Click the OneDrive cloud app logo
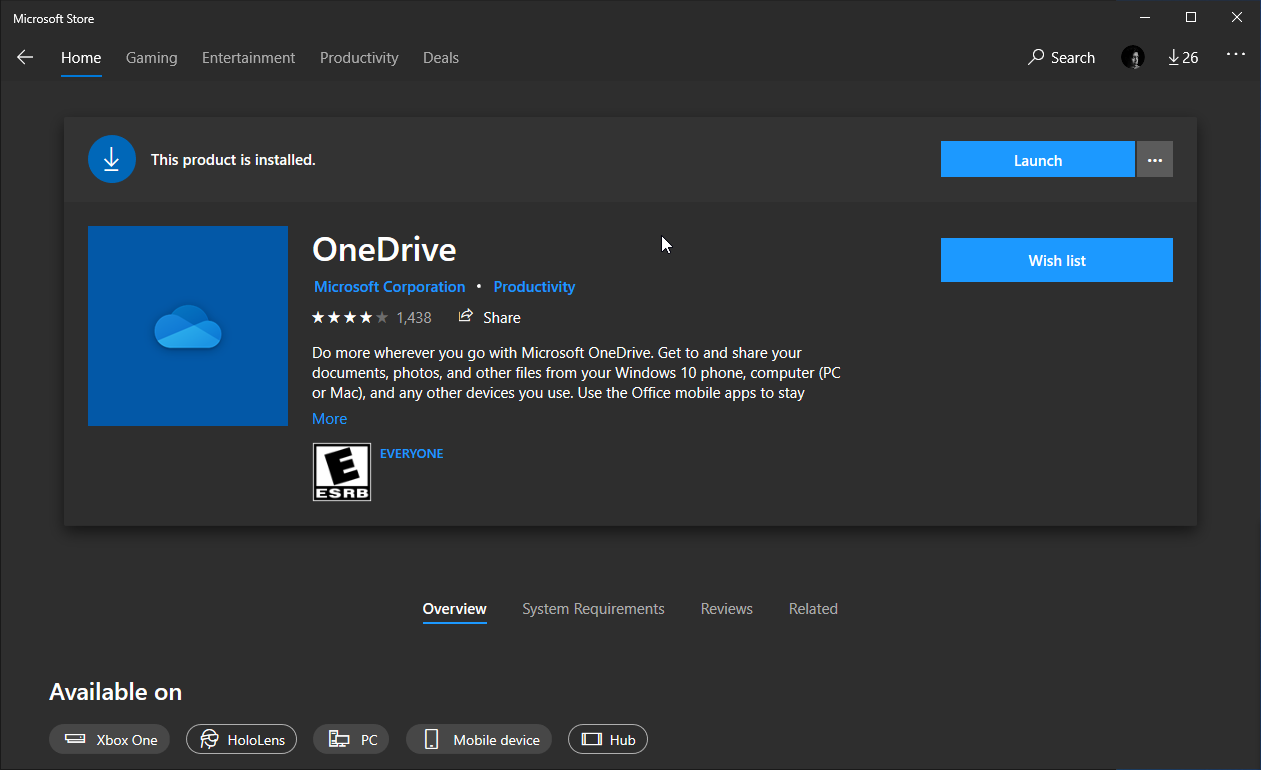The width and height of the screenshot is (1261, 770). [187, 325]
